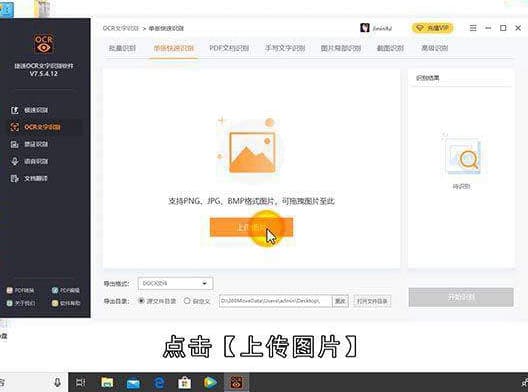Open File Explorer from the taskbar
Image resolution: width=528 pixels, height=392 pixels.
[107, 383]
